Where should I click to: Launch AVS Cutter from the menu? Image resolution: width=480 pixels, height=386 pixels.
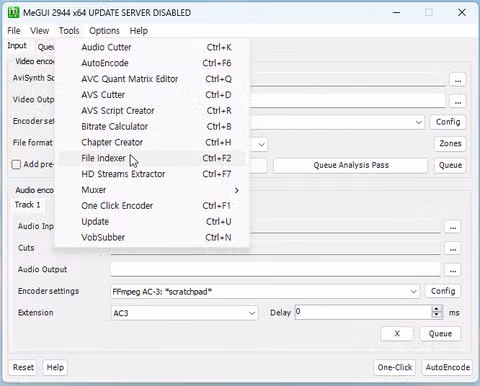pyautogui.click(x=152, y=95)
